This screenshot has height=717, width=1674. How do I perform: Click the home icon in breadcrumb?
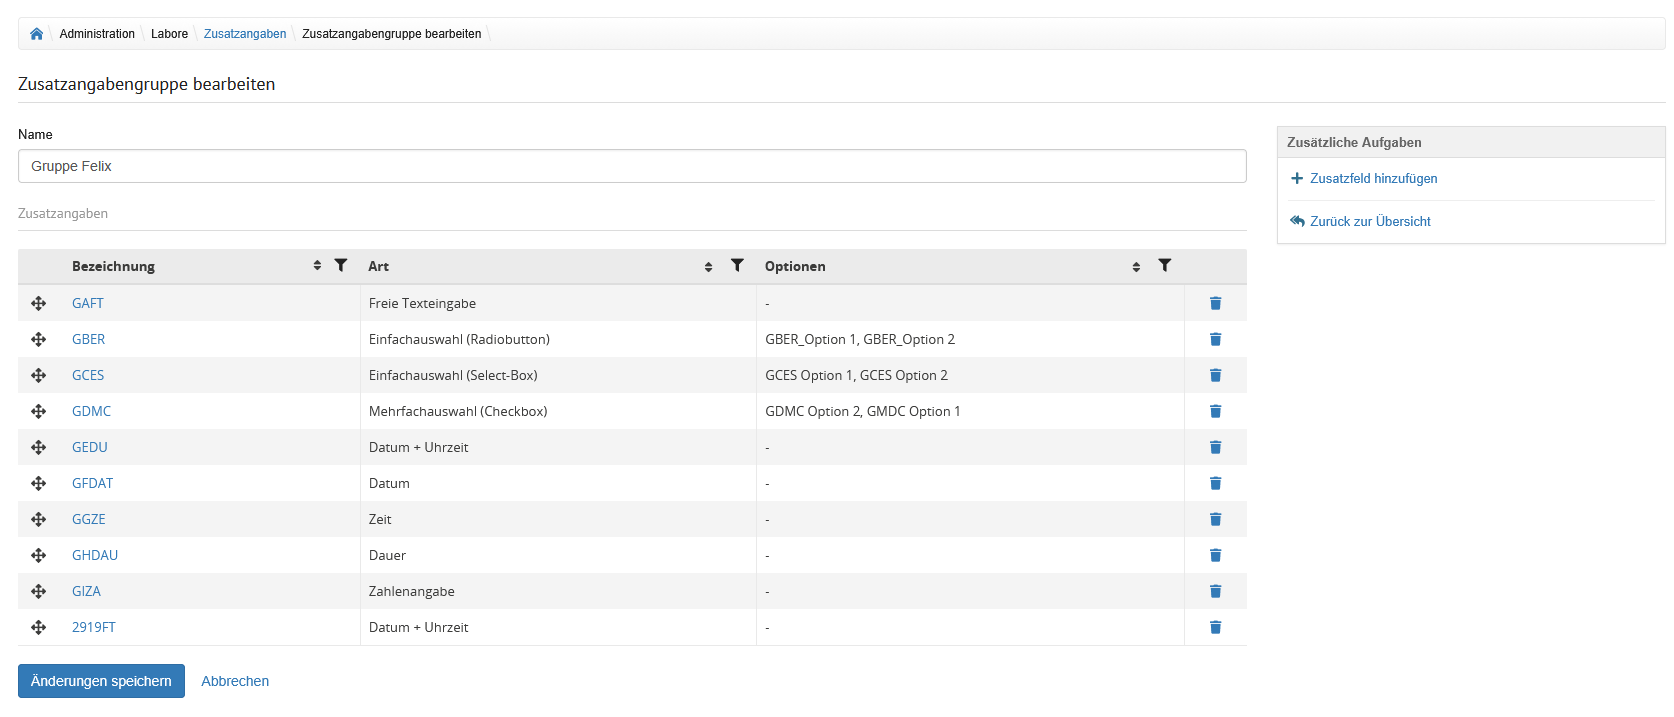pyautogui.click(x=37, y=34)
